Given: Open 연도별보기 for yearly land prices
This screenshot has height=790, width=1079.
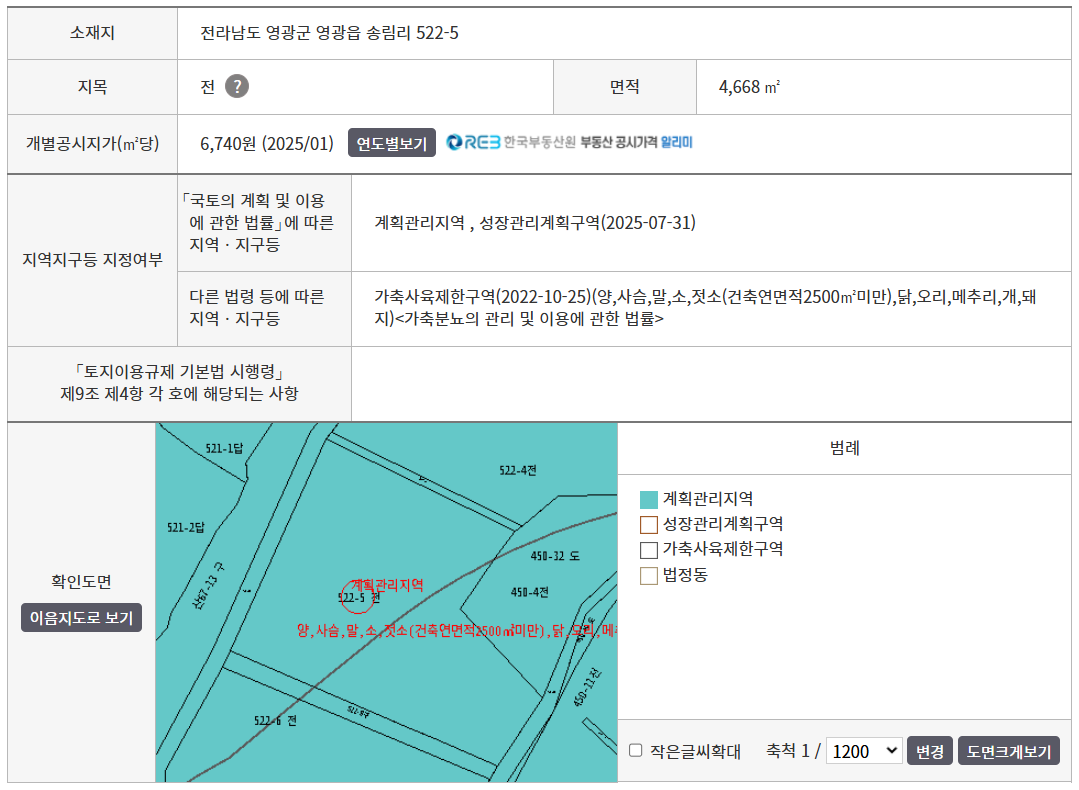Looking at the screenshot, I should point(392,143).
